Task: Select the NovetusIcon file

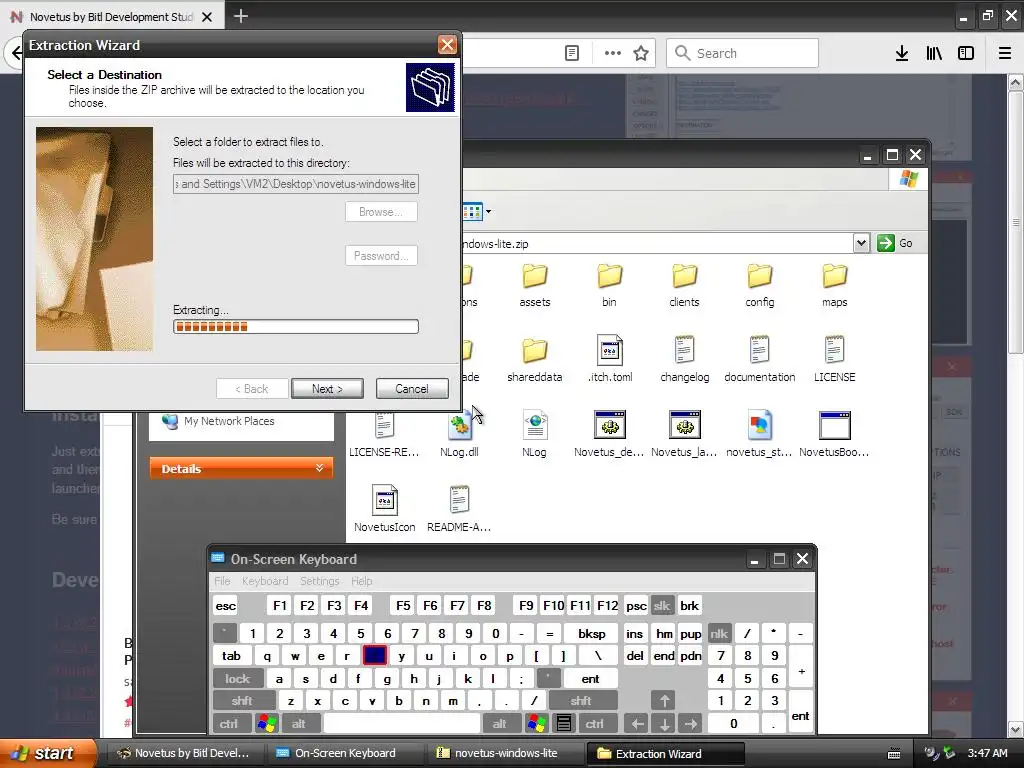Action: tap(385, 501)
